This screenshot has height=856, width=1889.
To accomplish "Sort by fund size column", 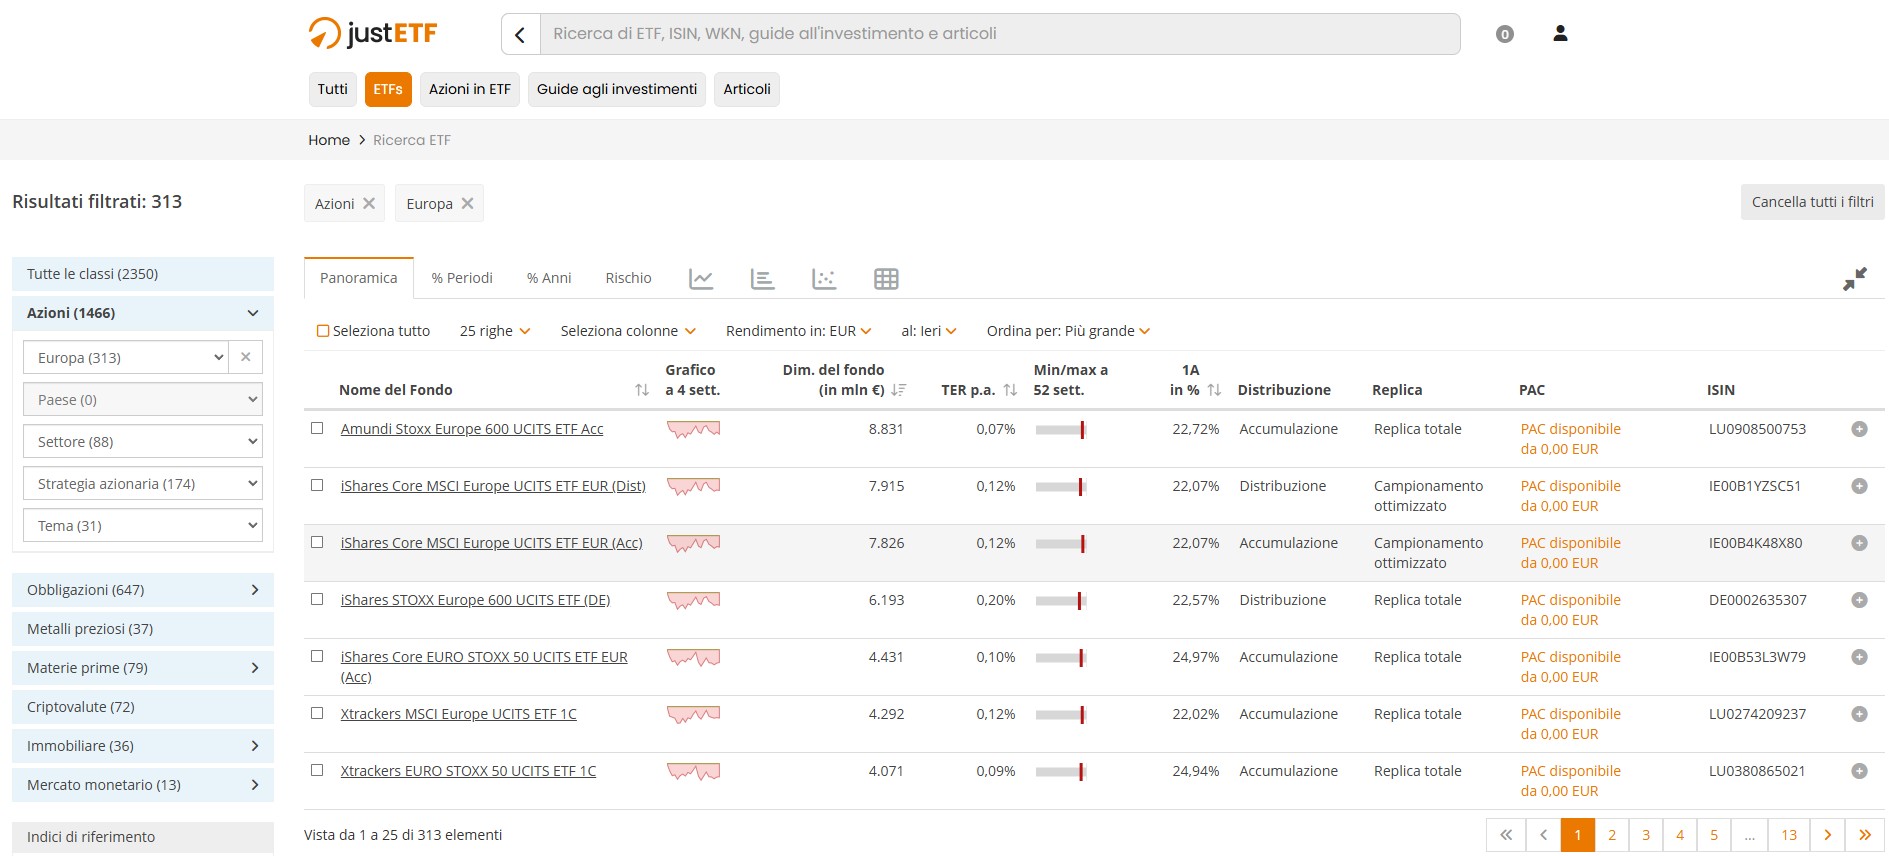I will 898,390.
